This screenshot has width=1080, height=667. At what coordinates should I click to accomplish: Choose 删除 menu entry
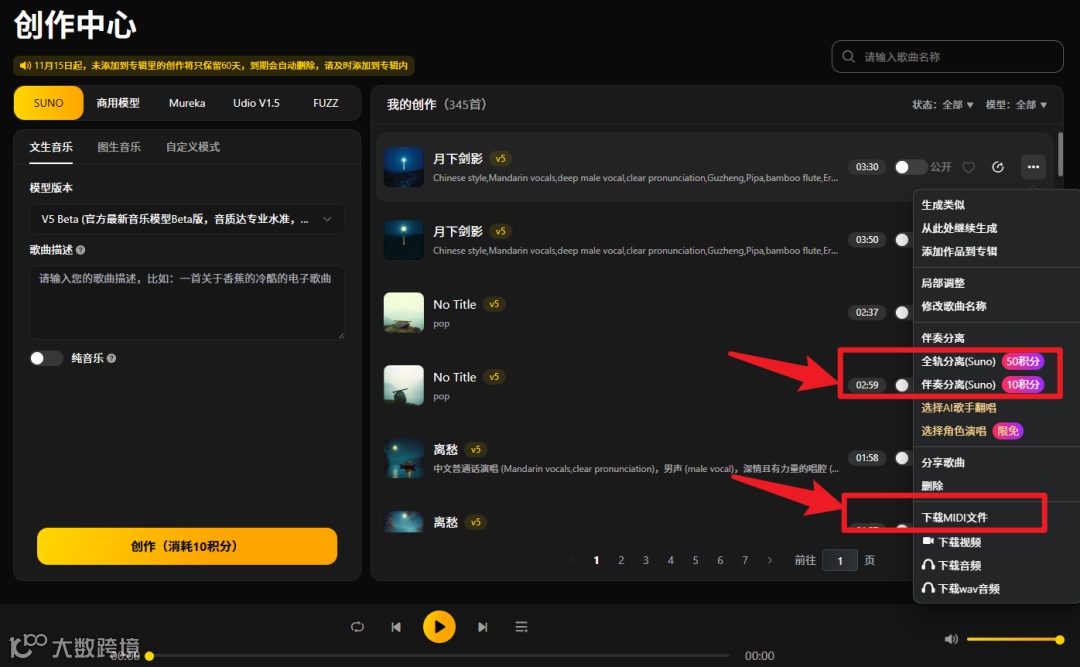pos(932,486)
